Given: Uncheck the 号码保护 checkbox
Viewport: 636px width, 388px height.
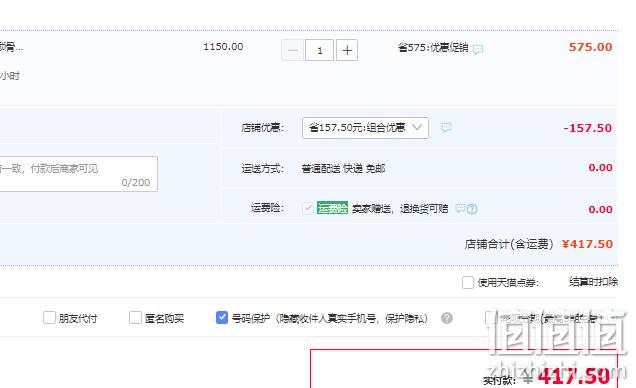Looking at the screenshot, I should pos(221,317).
